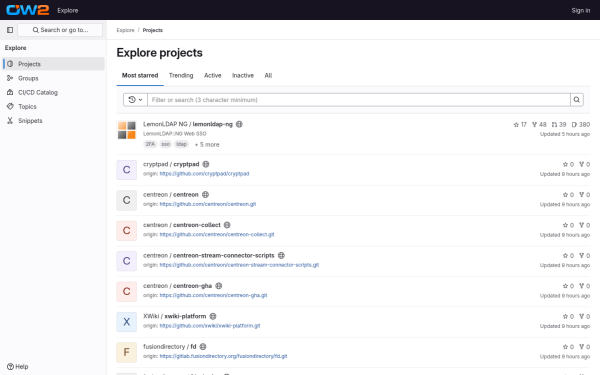This screenshot has width=600, height=375.
Task: Open CI/CD Catalog in the sidebar
Action: click(x=54, y=92)
